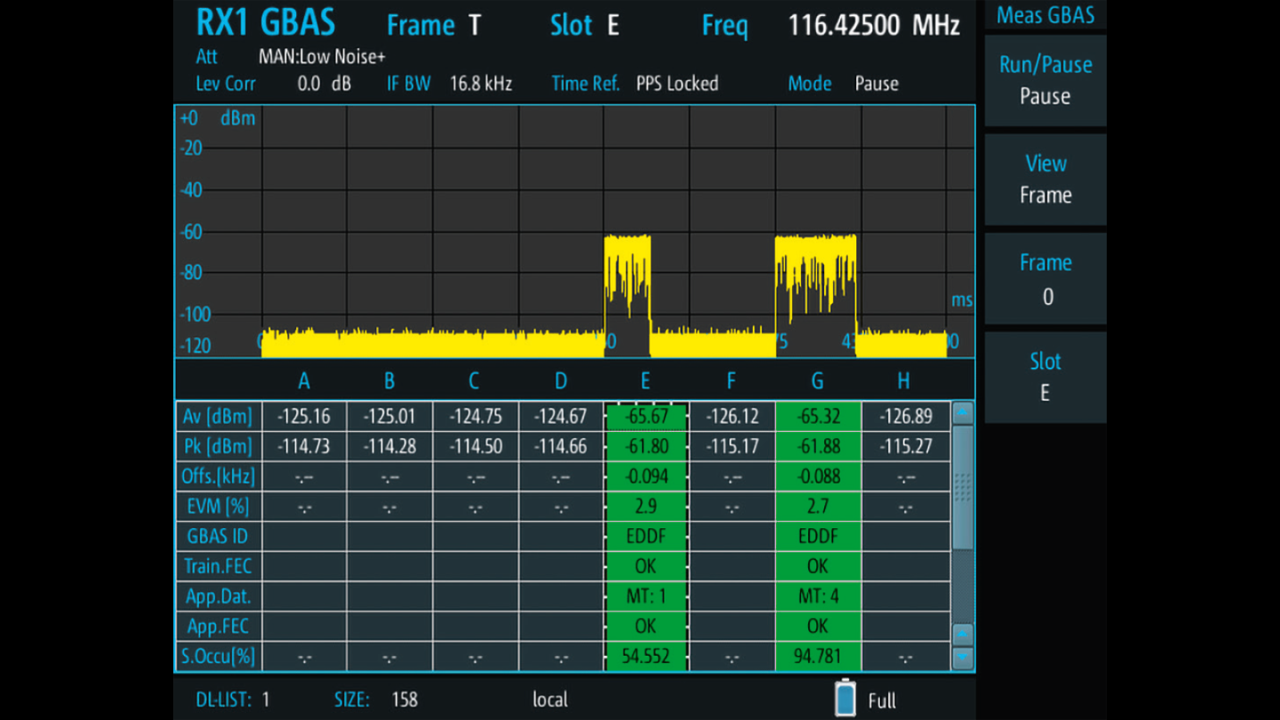Toggle the Run/Pause softkey

coord(1045,80)
